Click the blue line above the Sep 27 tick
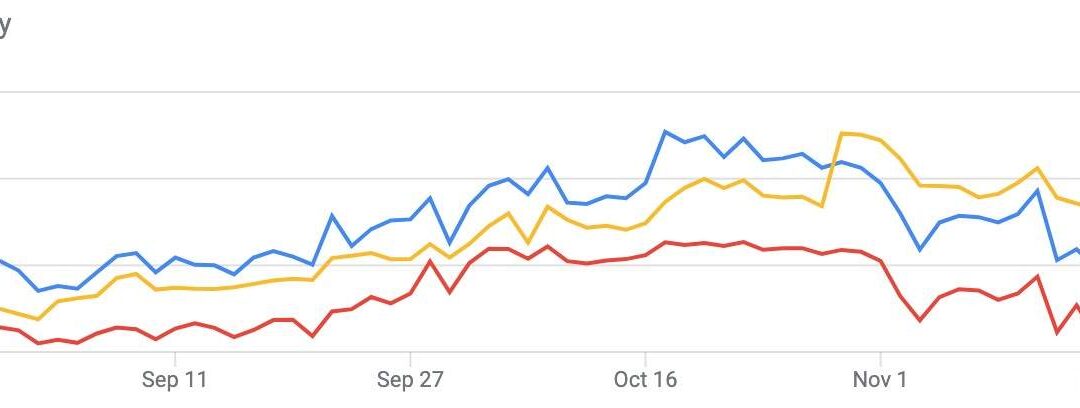 pyautogui.click(x=410, y=219)
